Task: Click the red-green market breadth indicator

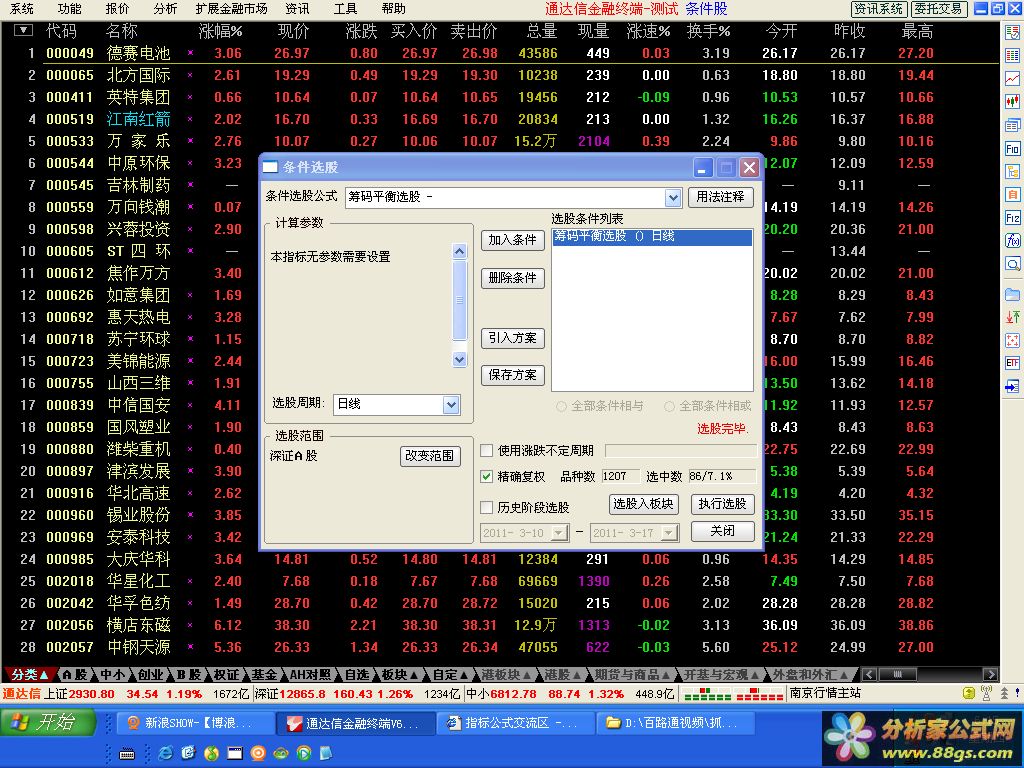Action: (733, 694)
